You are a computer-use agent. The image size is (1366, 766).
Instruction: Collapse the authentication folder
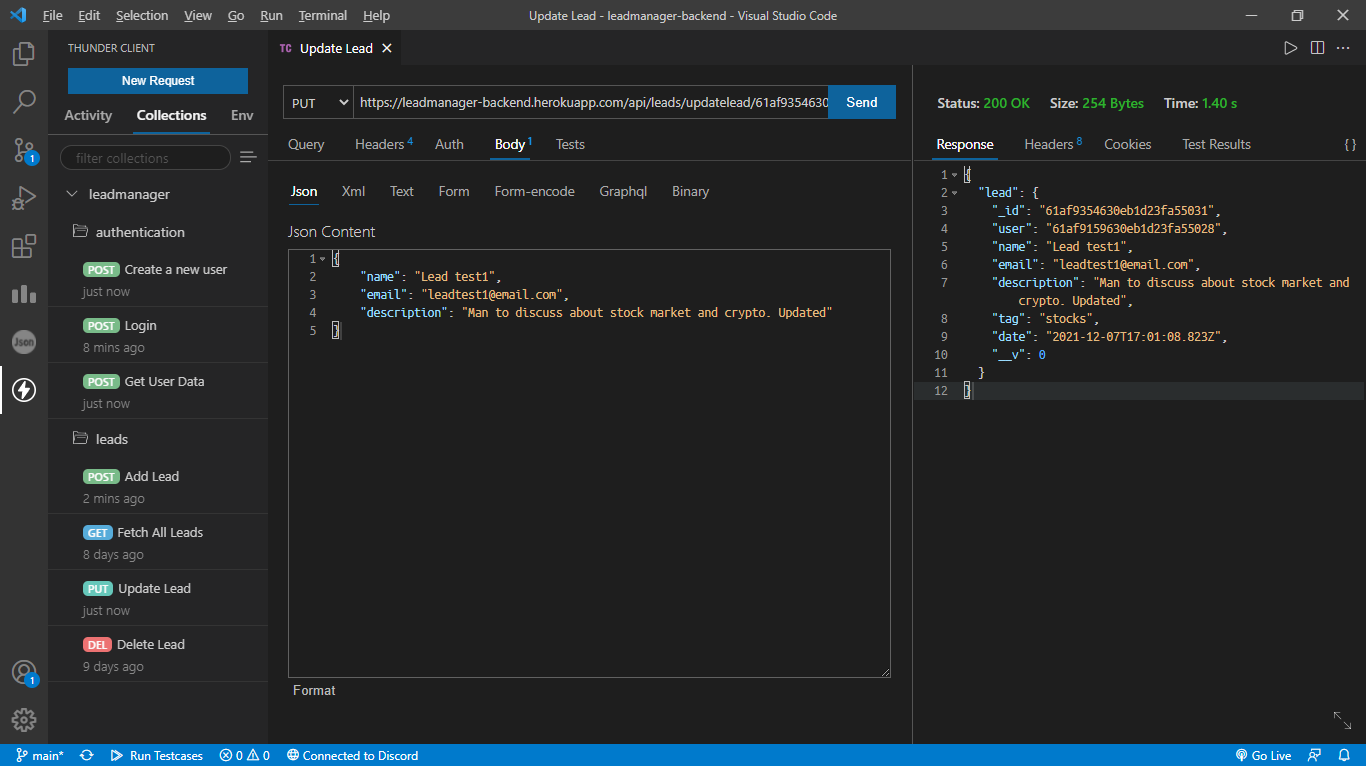click(81, 232)
